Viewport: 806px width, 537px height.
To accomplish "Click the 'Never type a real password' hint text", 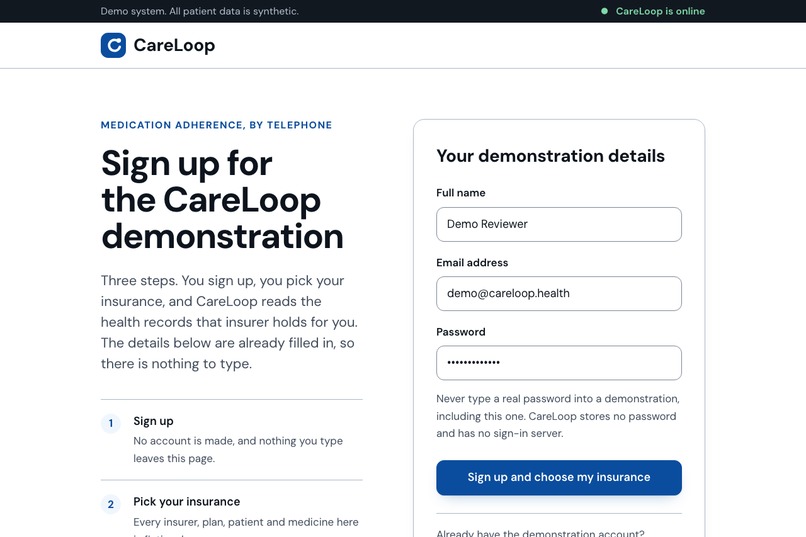I will (558, 416).
